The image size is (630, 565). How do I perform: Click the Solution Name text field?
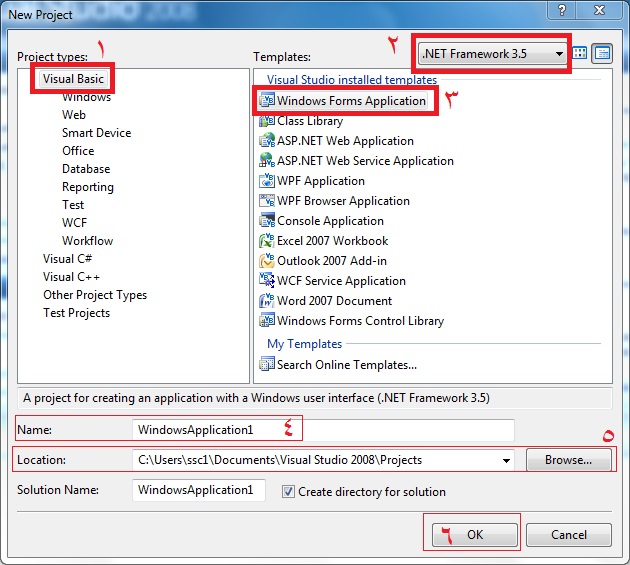coord(199,490)
